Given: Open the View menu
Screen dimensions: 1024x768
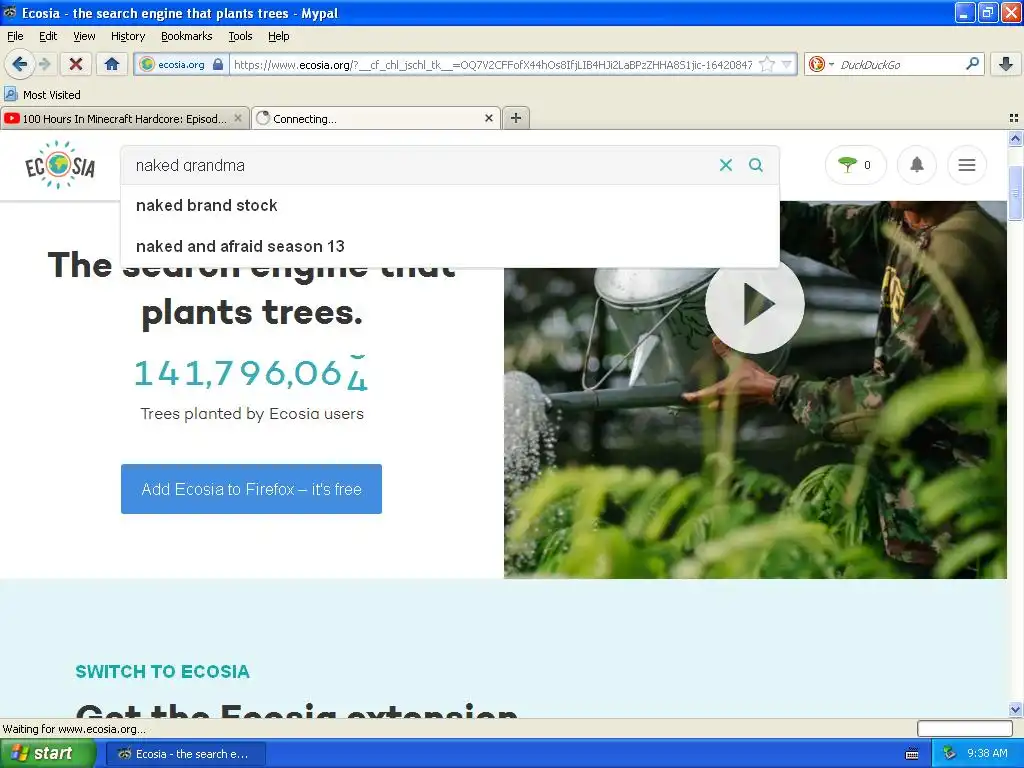Looking at the screenshot, I should tap(84, 36).
